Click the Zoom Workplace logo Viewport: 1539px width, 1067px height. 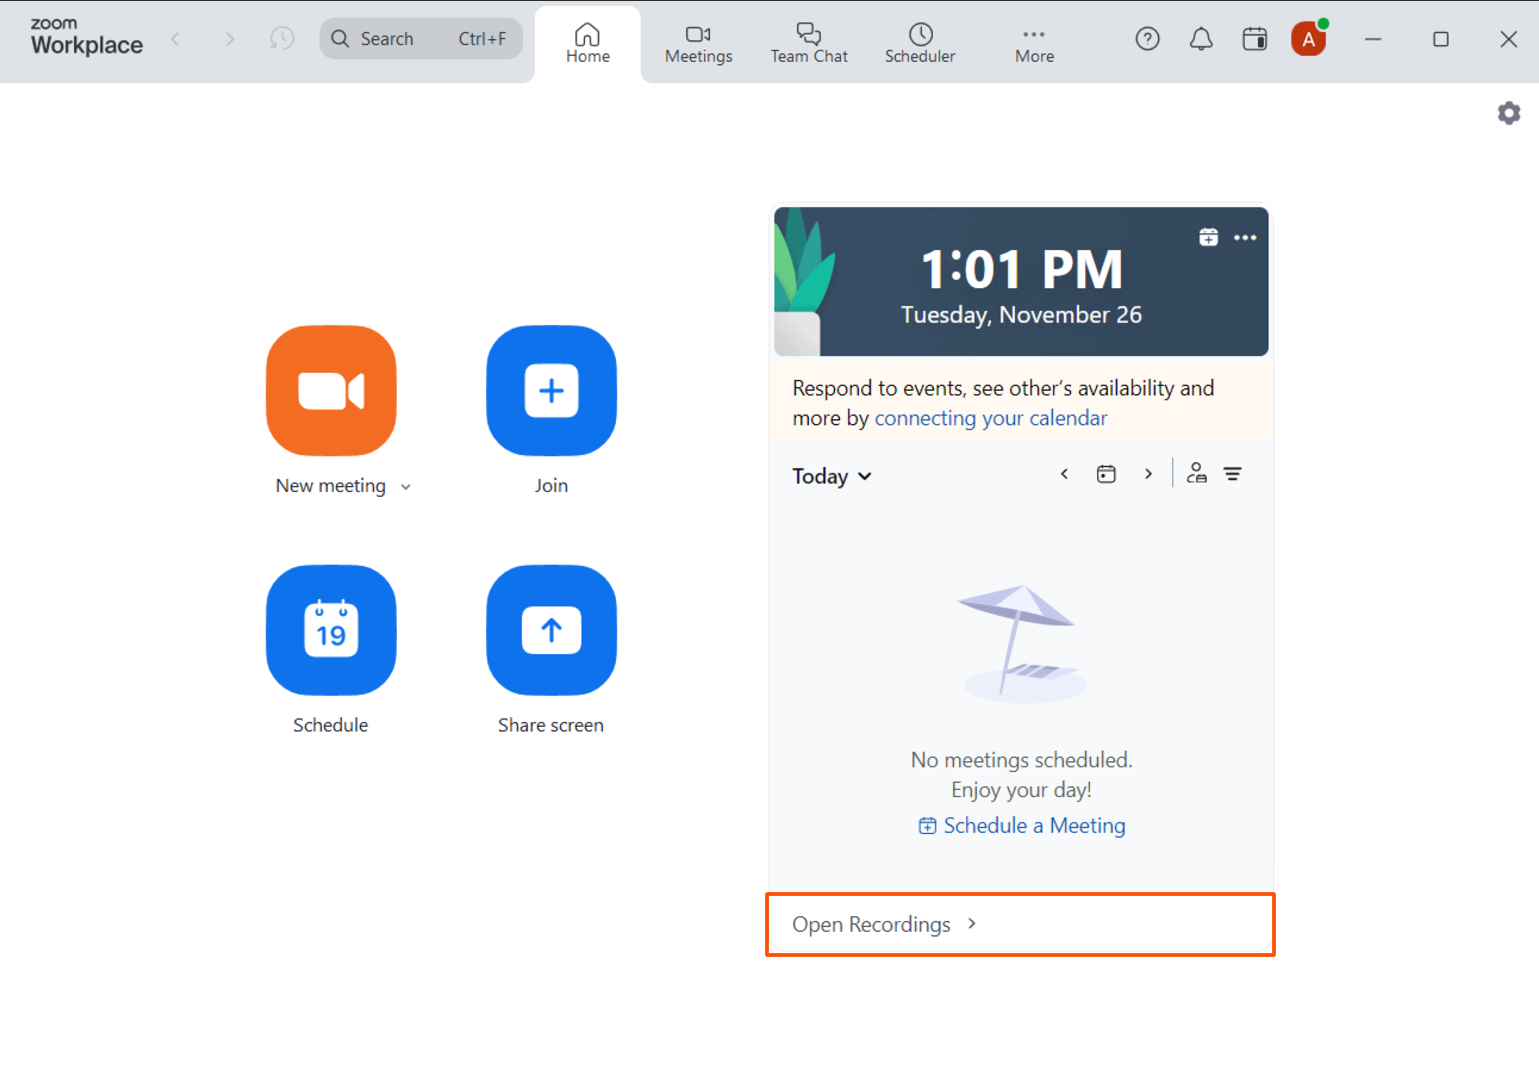tap(86, 37)
